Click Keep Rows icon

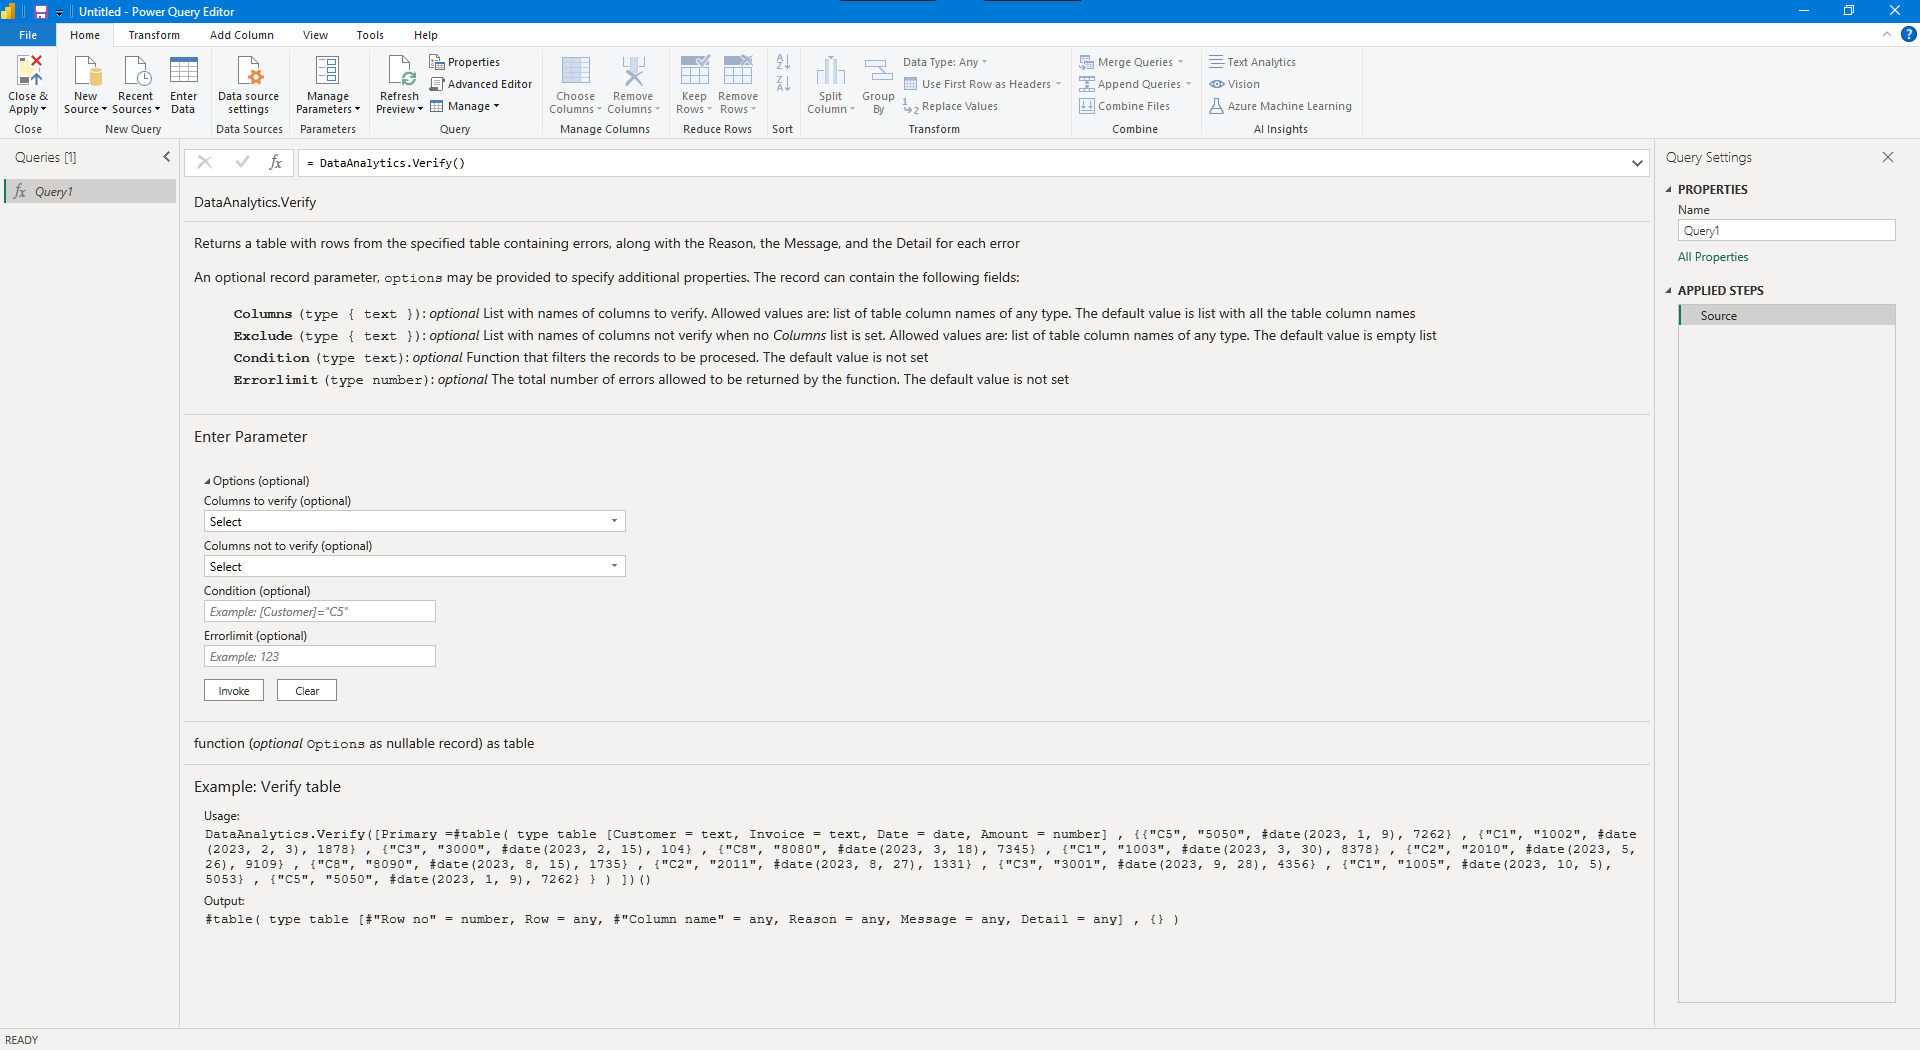[695, 71]
